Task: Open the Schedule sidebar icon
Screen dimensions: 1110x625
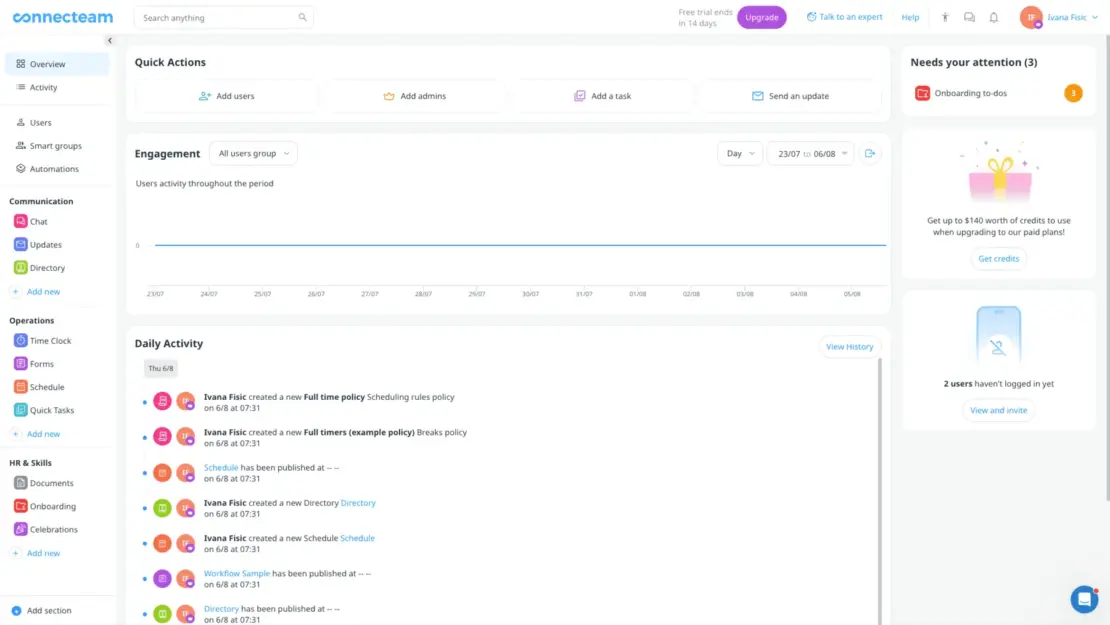Action: 21,387
